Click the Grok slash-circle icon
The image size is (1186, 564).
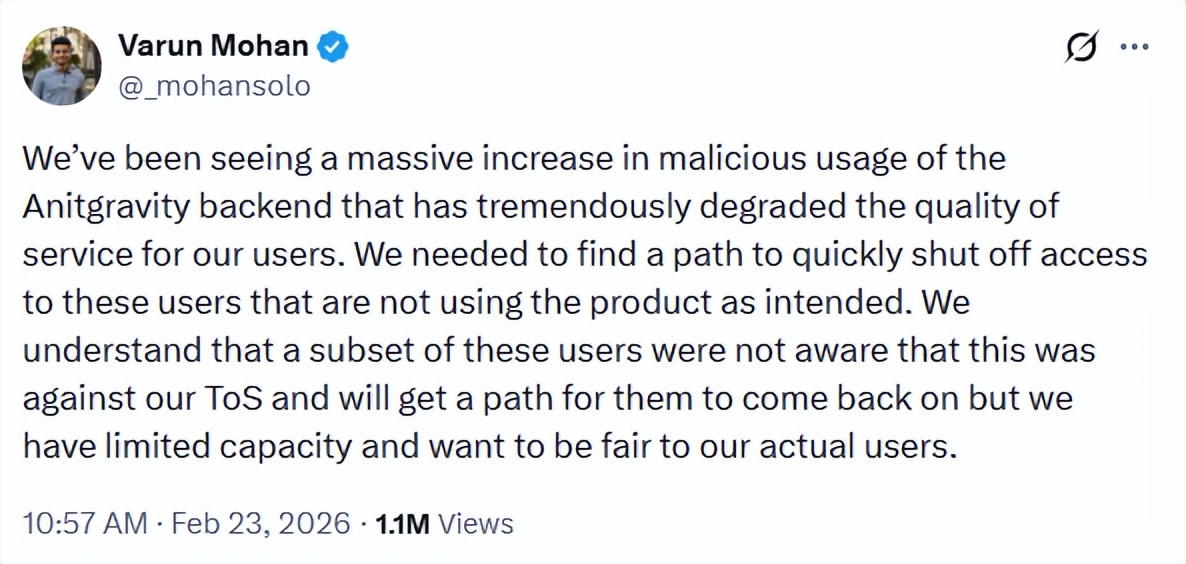pyautogui.click(x=1082, y=47)
